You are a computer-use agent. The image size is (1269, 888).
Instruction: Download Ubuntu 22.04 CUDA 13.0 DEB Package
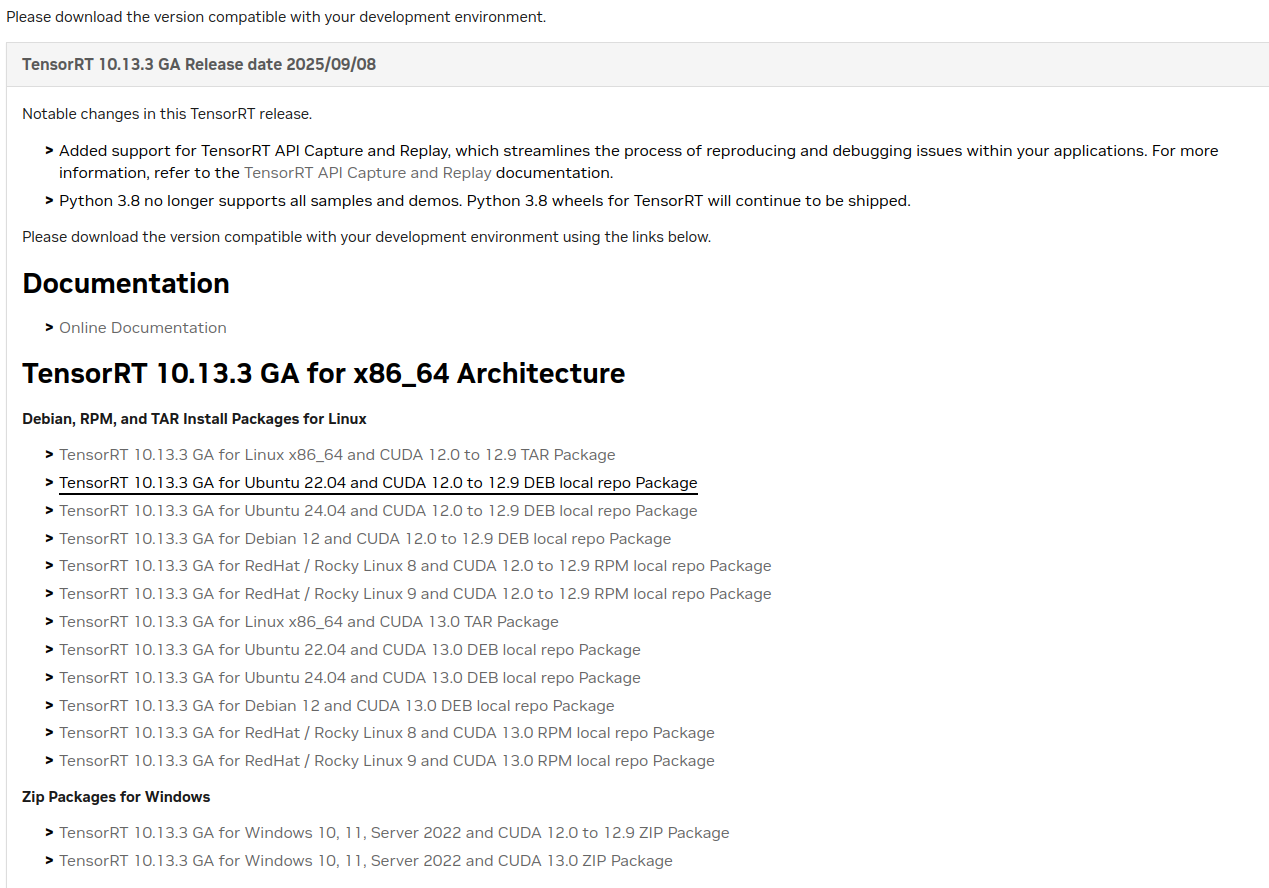pos(350,650)
